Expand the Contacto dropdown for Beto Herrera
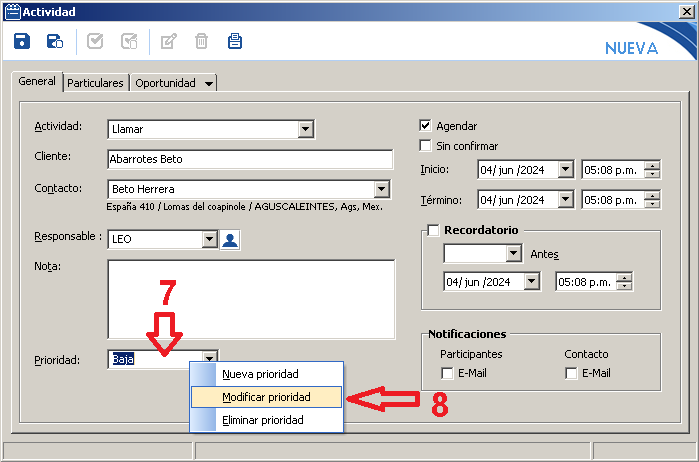Screen dimensions: 699x462 (x=381, y=189)
